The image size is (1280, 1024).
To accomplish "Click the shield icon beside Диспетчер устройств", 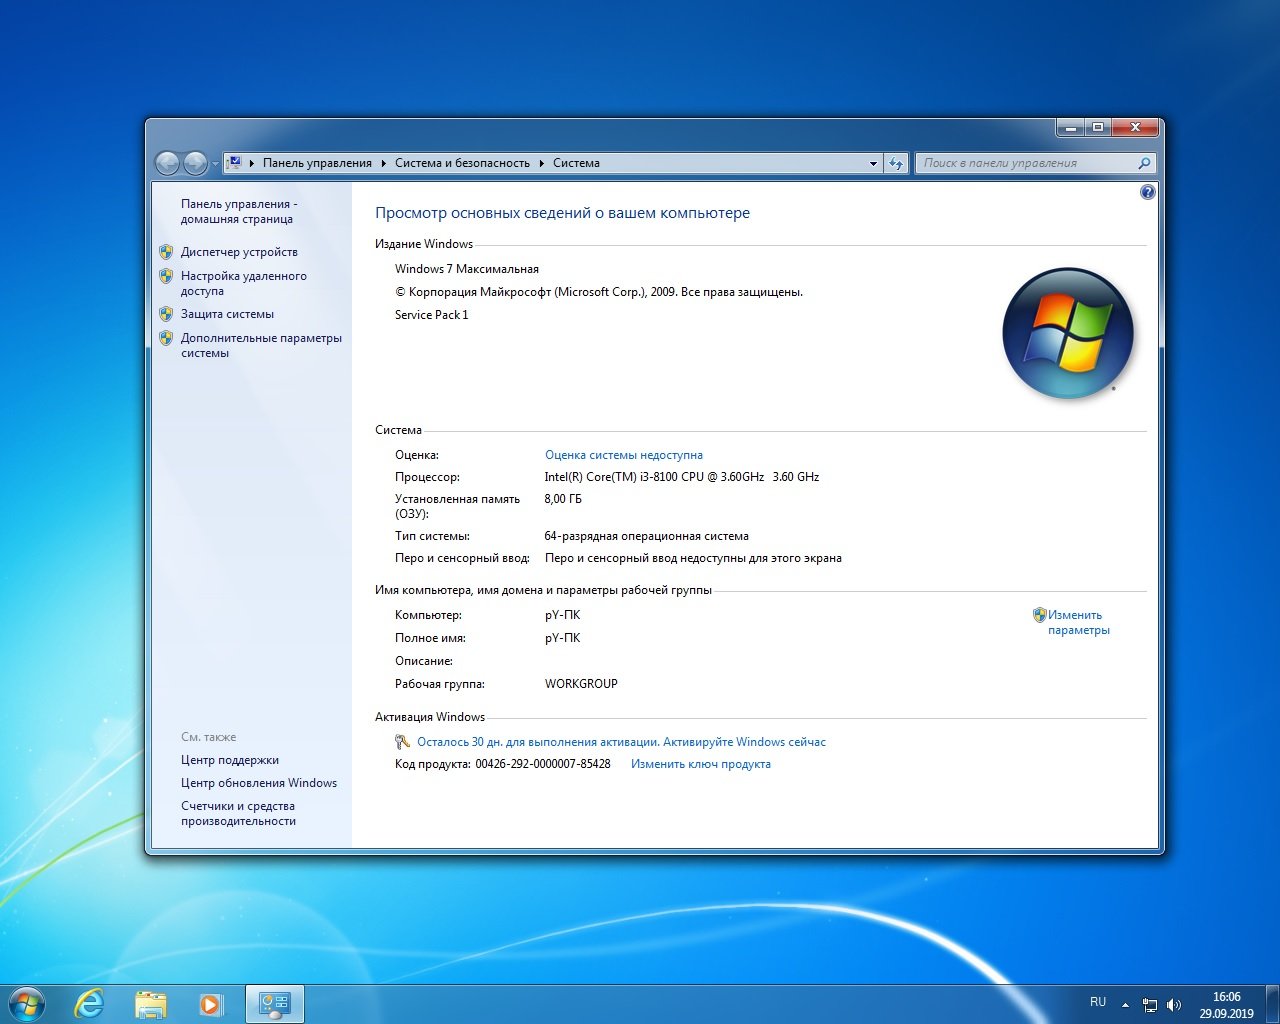I will click(x=166, y=252).
